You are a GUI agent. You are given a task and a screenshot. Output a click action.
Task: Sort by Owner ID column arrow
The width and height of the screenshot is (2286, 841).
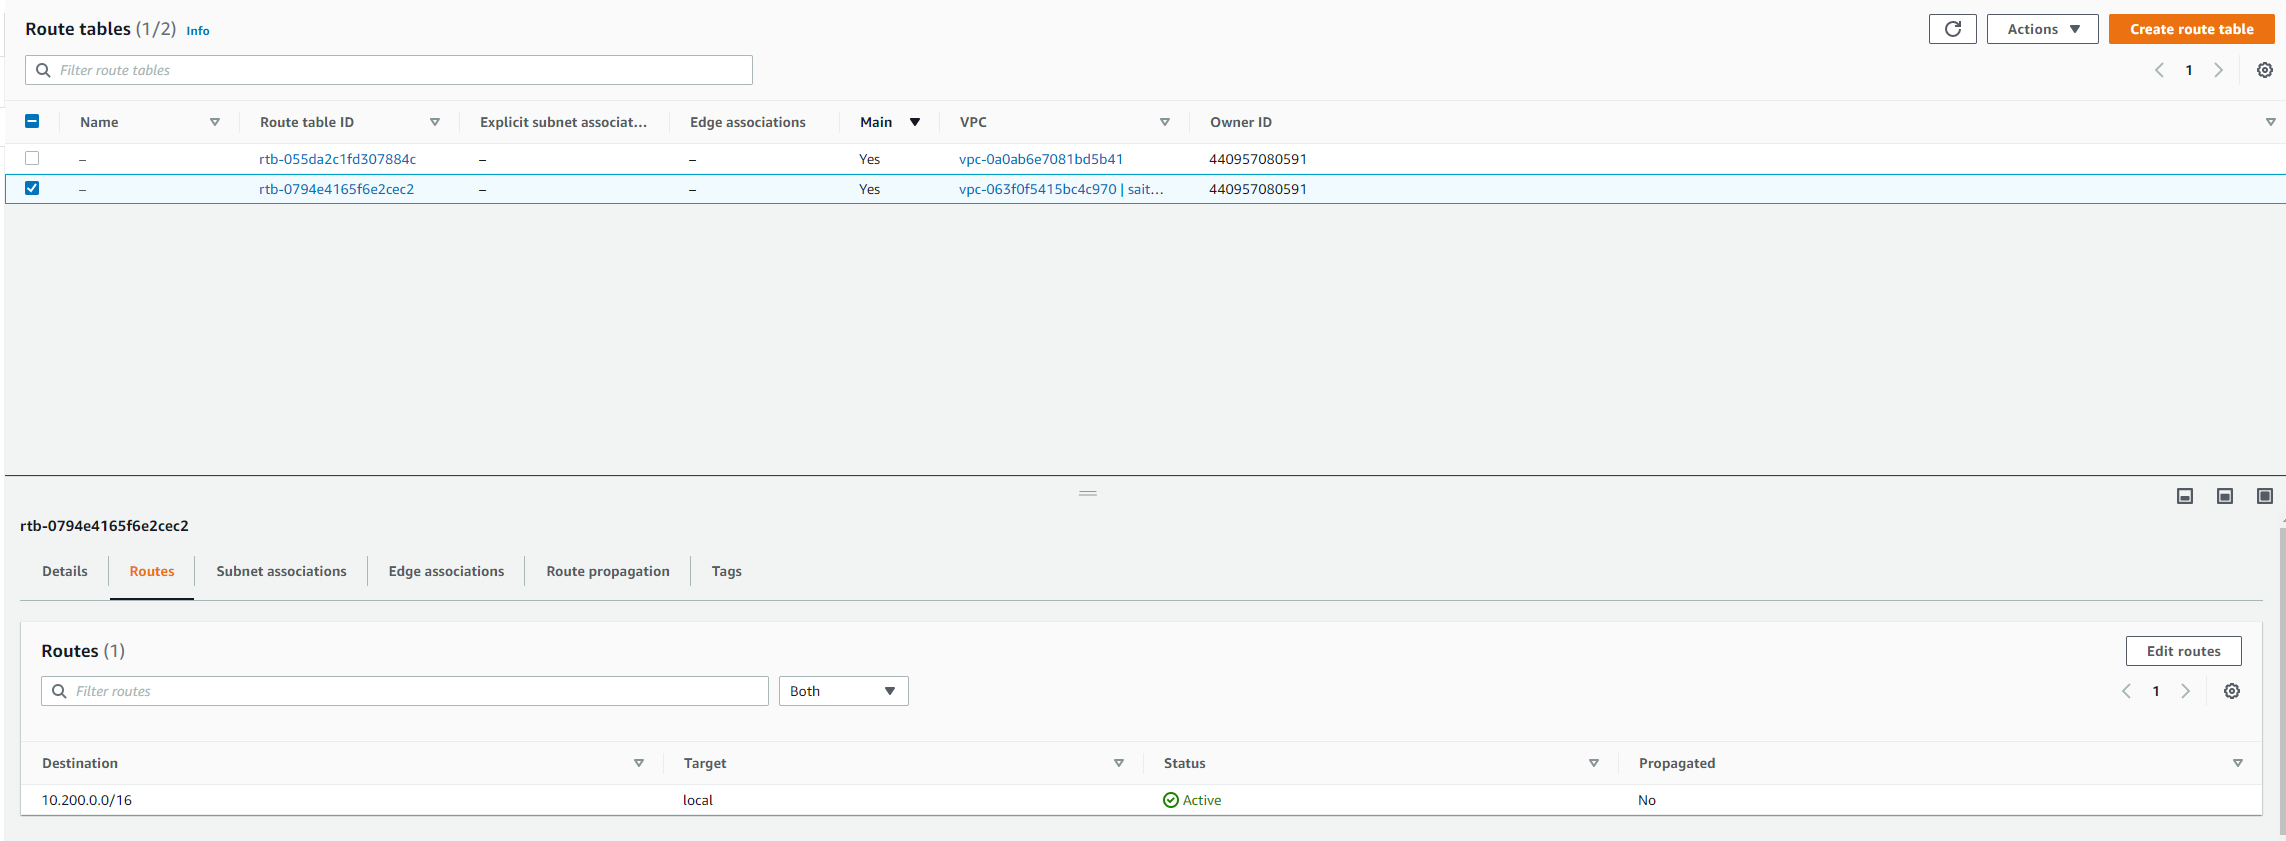click(2271, 122)
